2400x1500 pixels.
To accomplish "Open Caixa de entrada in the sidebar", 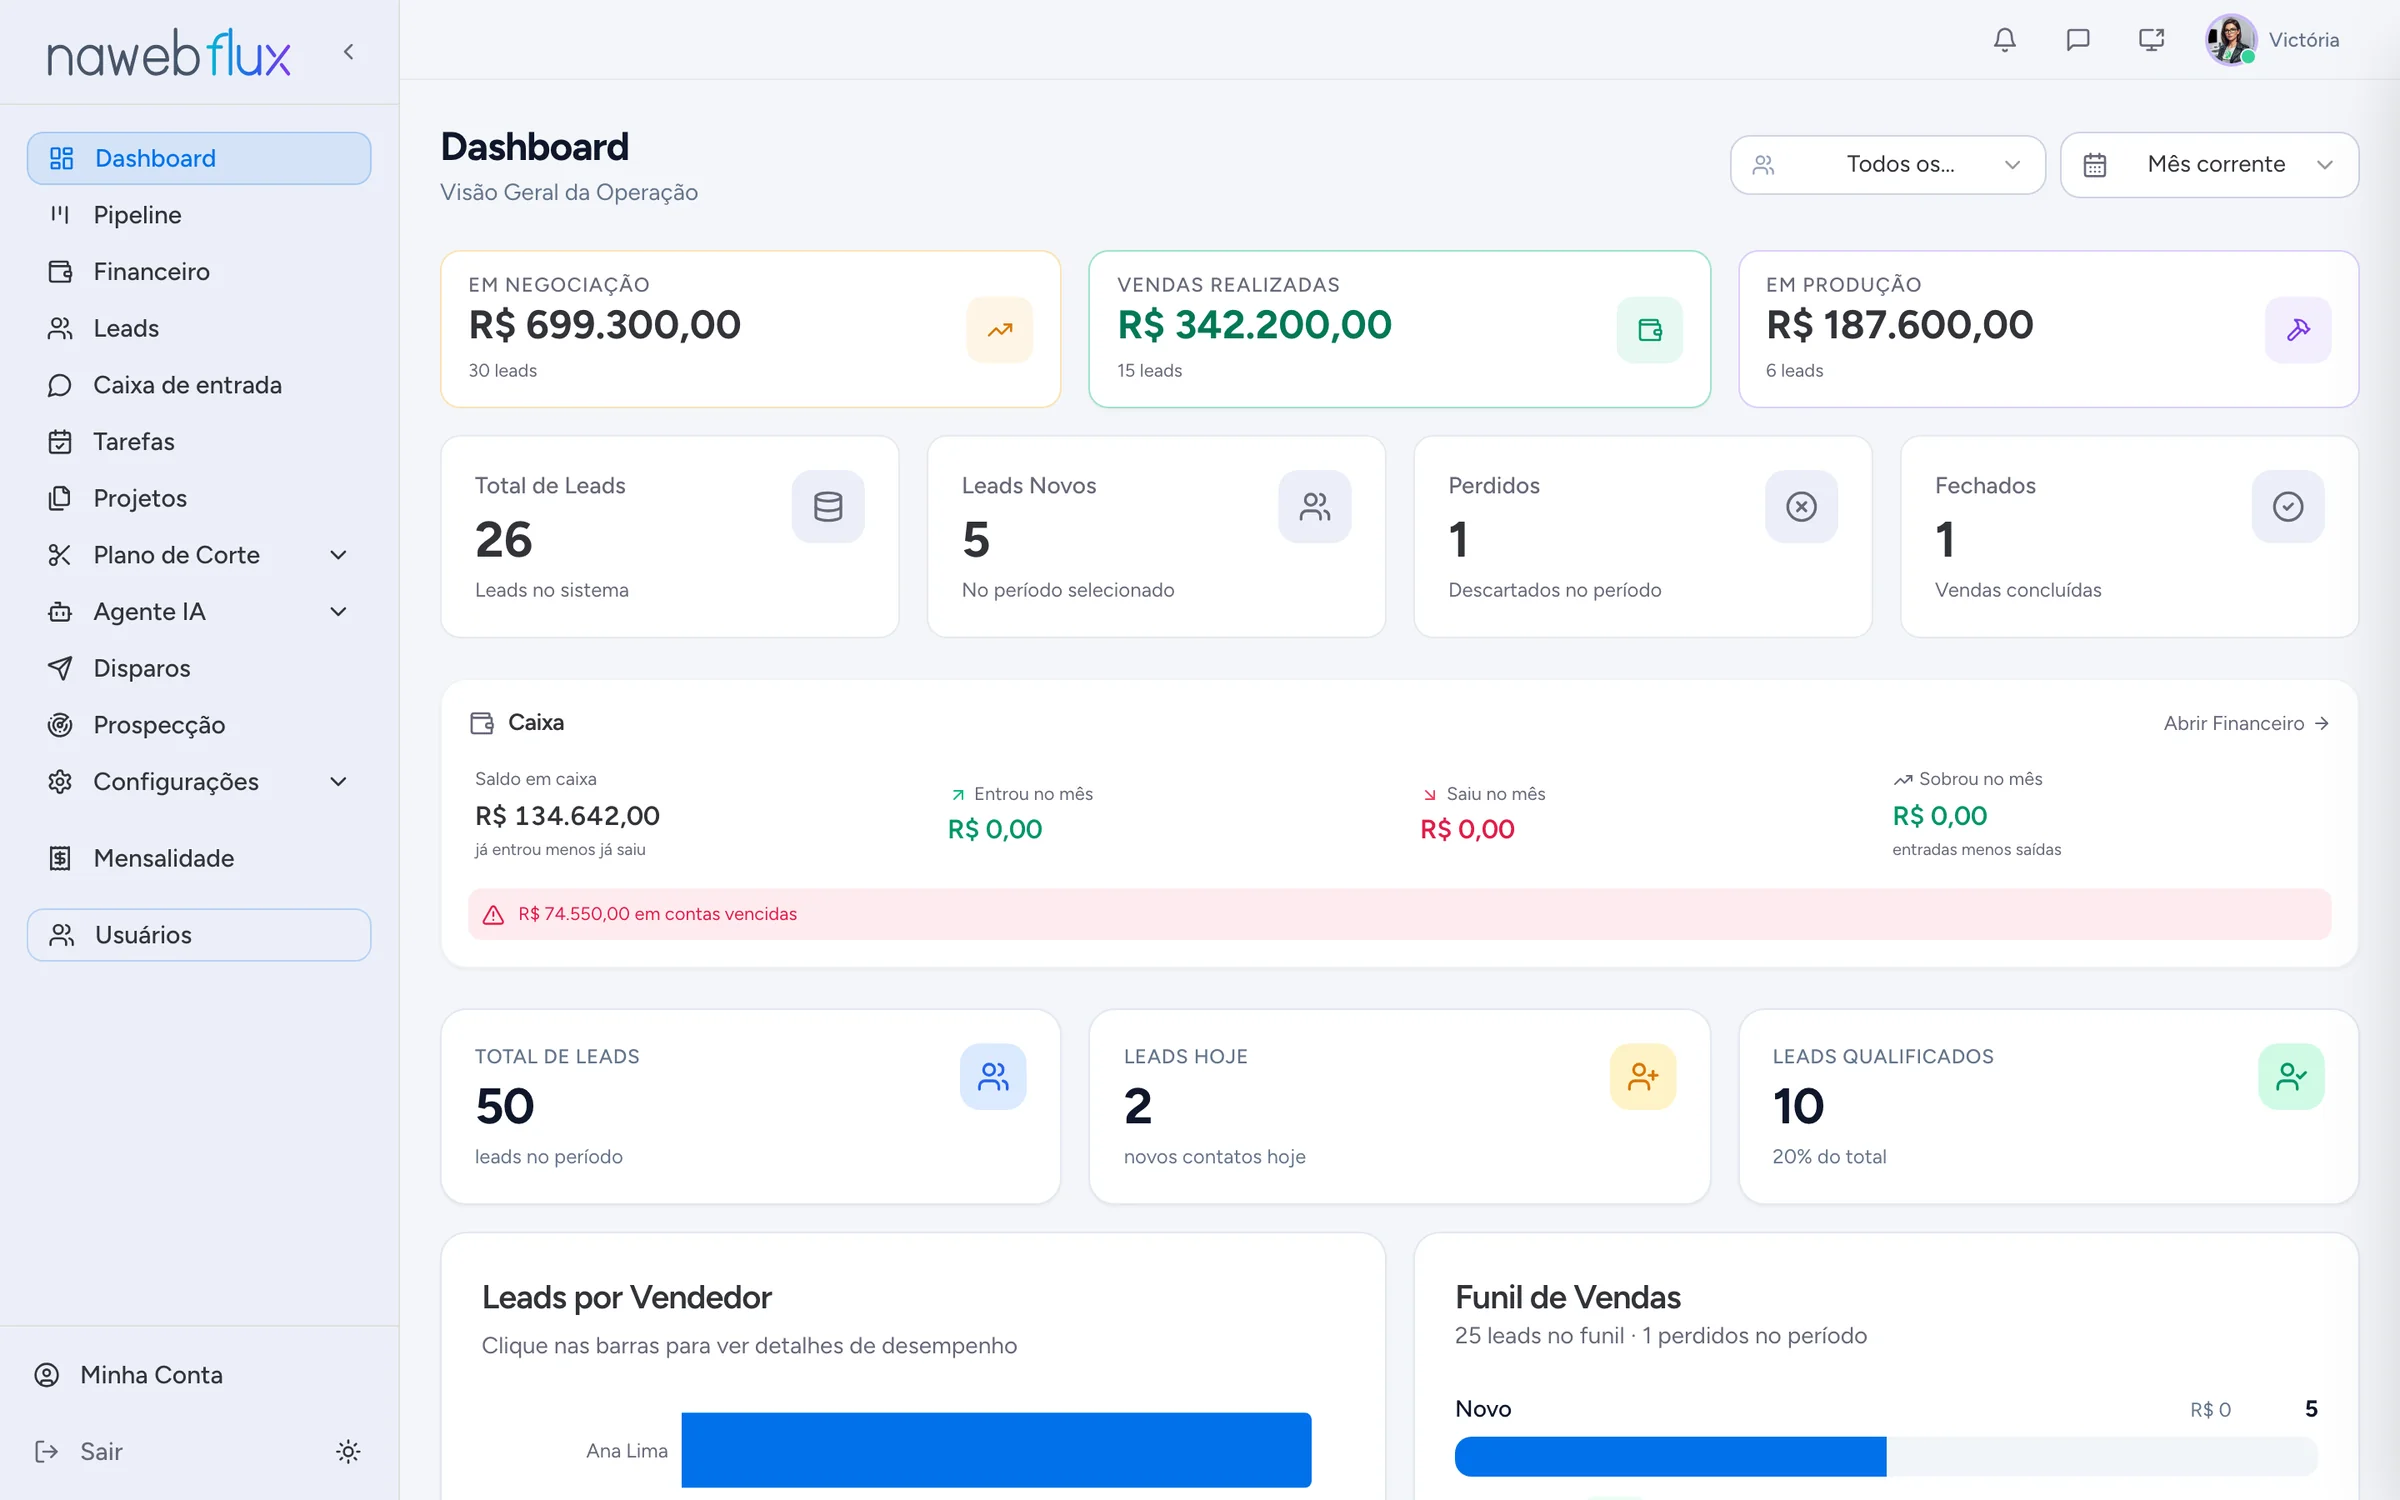I will point(199,385).
